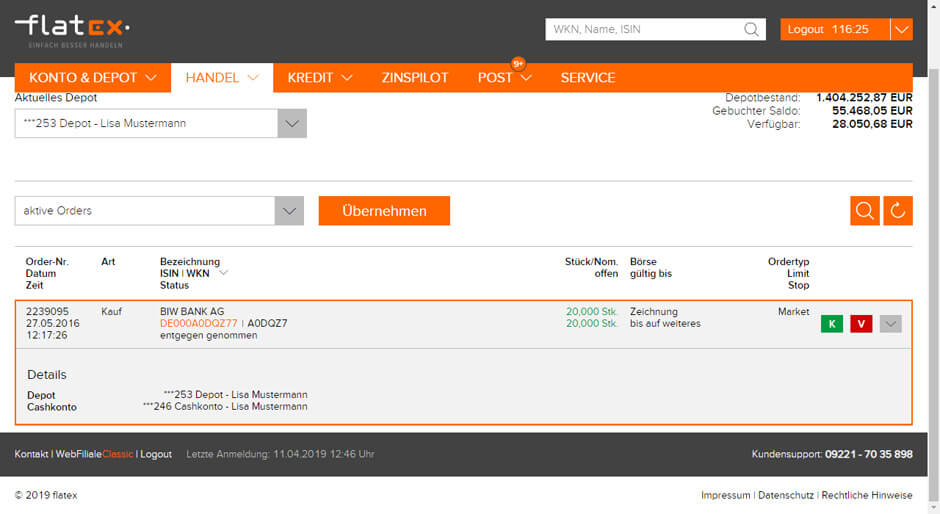Click the red V sell button
The width and height of the screenshot is (940, 514).
(x=861, y=324)
